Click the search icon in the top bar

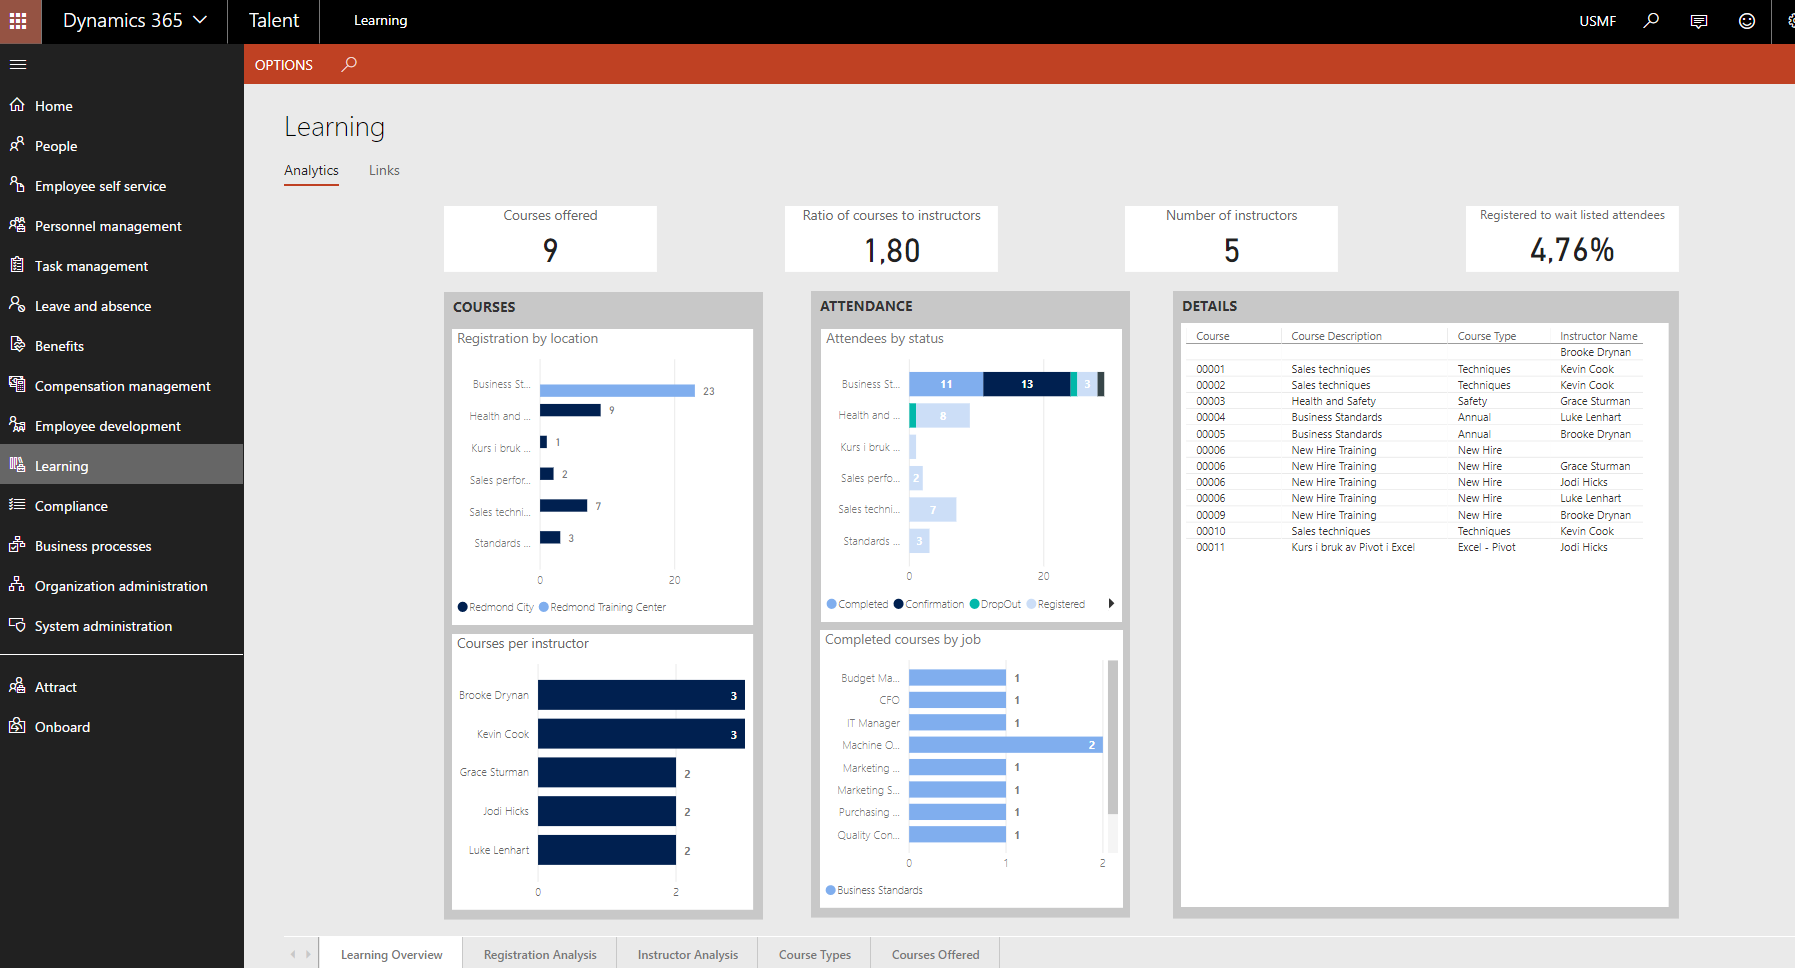tap(1651, 21)
